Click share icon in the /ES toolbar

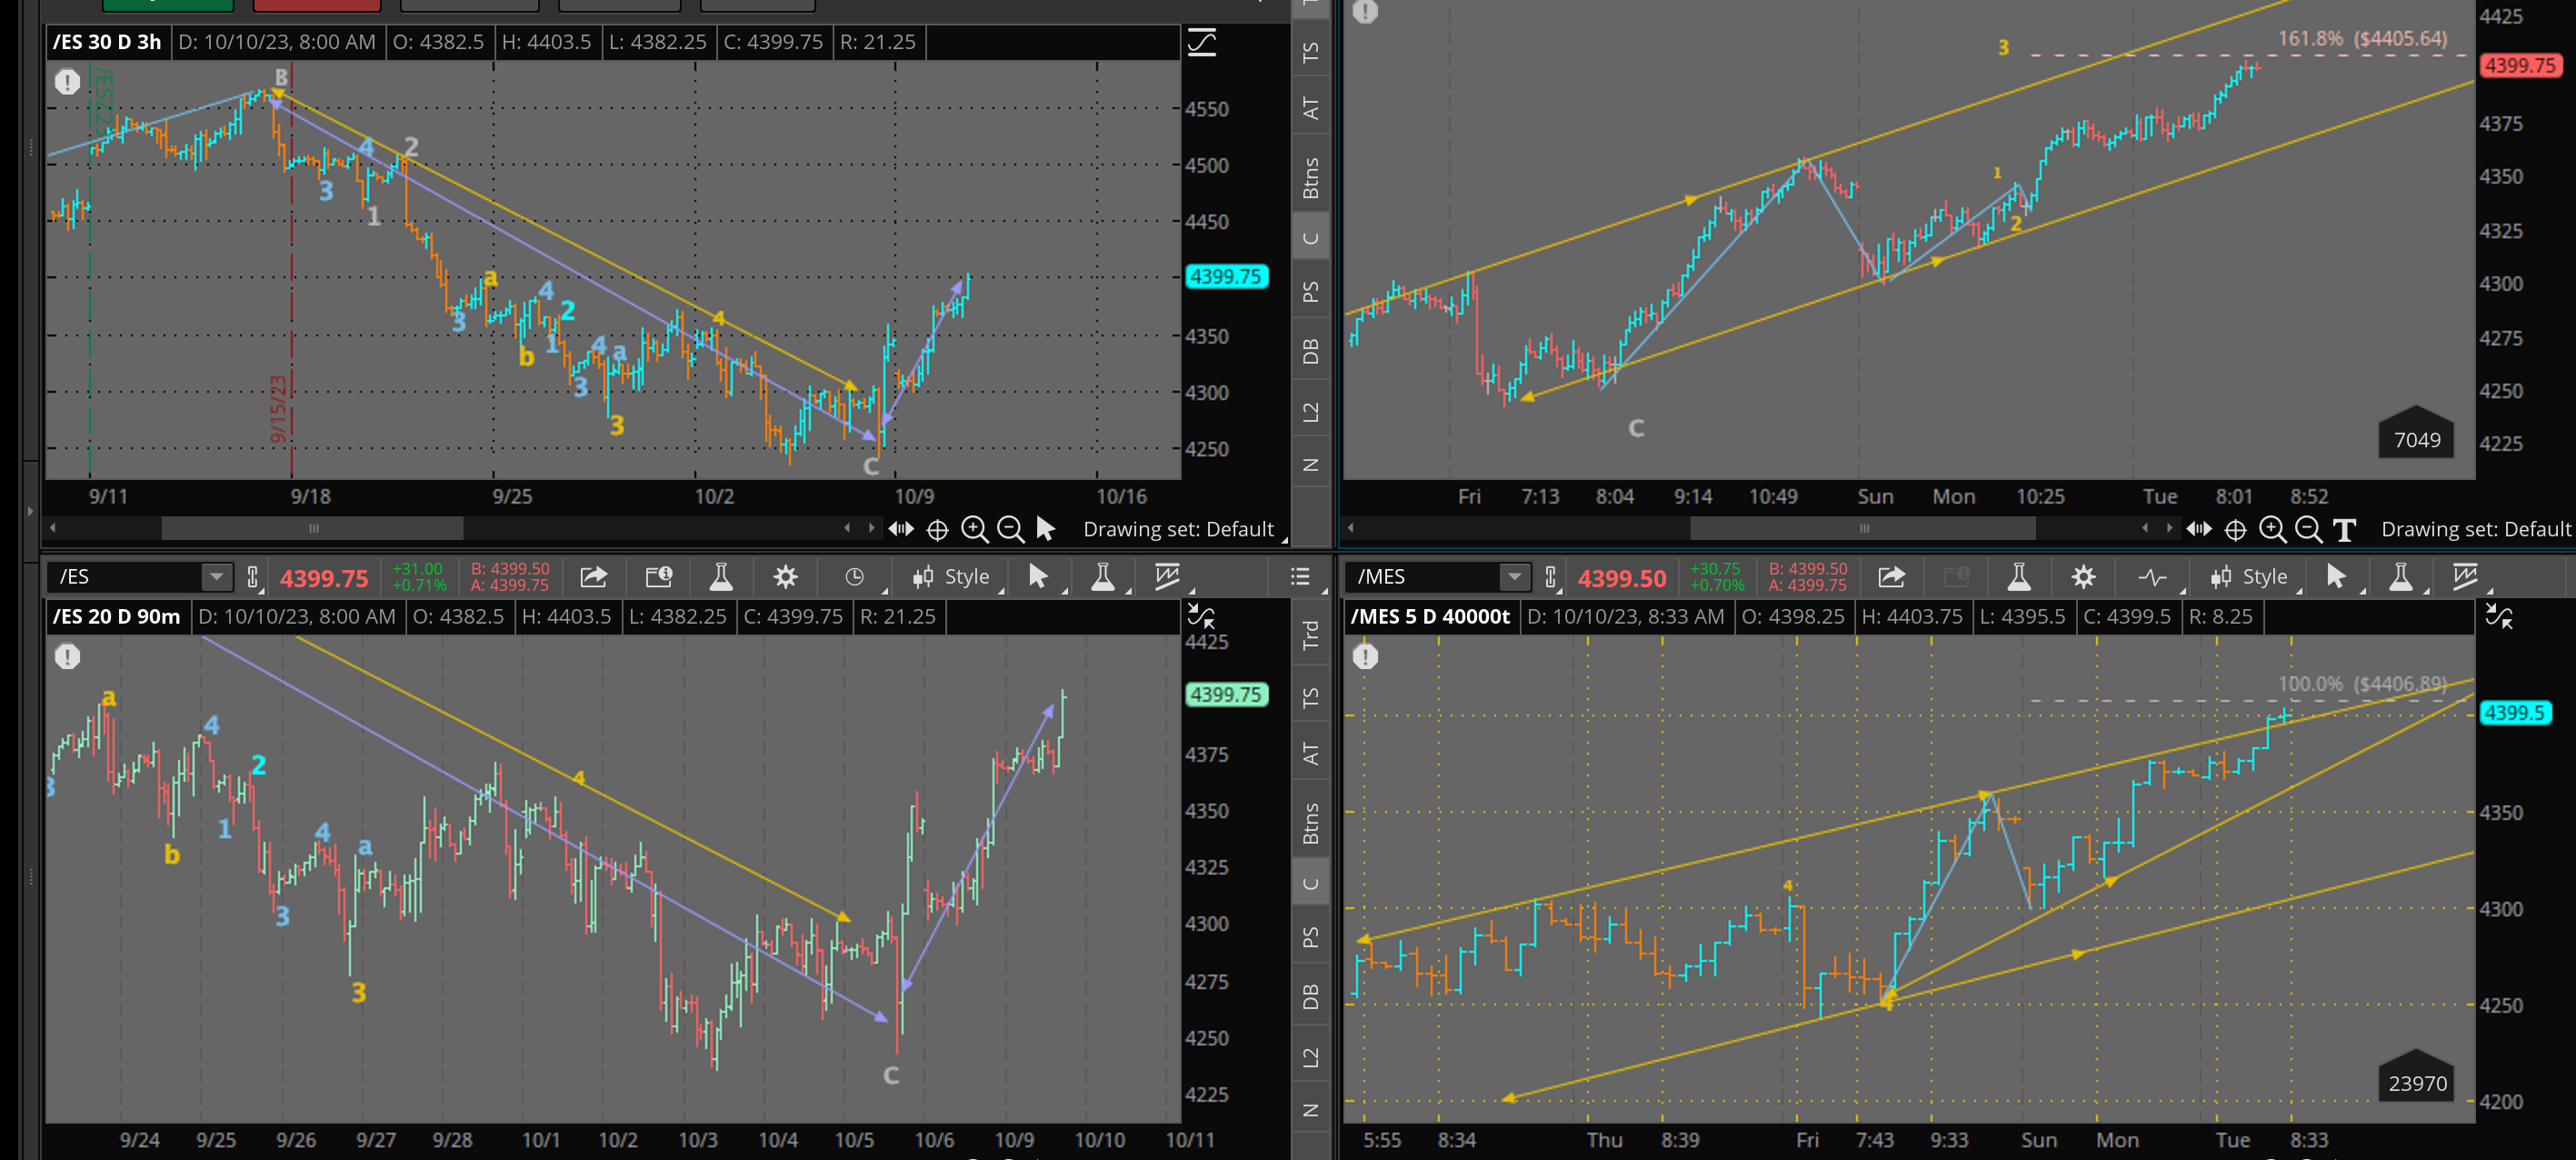(593, 577)
